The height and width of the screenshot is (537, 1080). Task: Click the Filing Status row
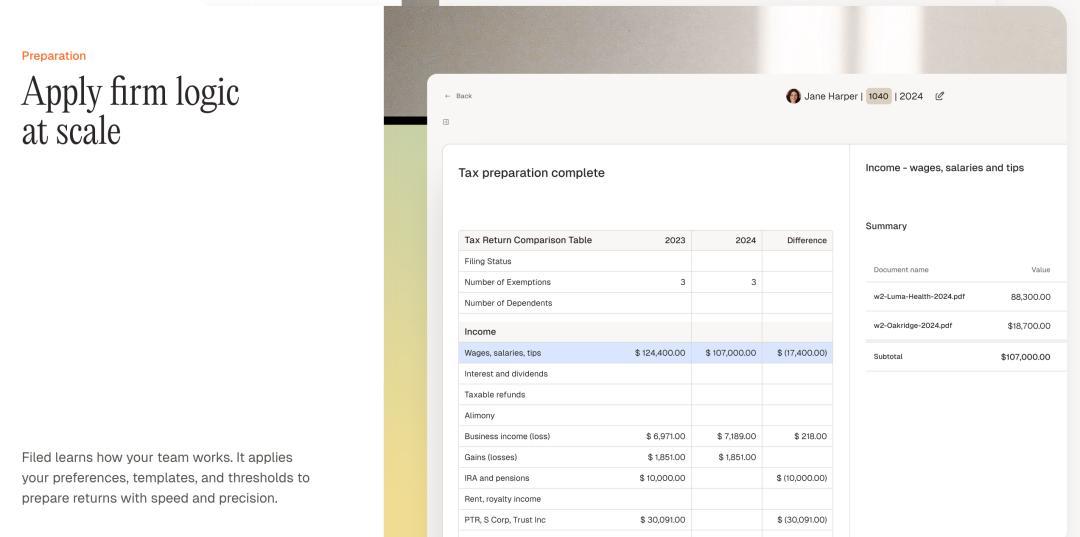point(488,261)
